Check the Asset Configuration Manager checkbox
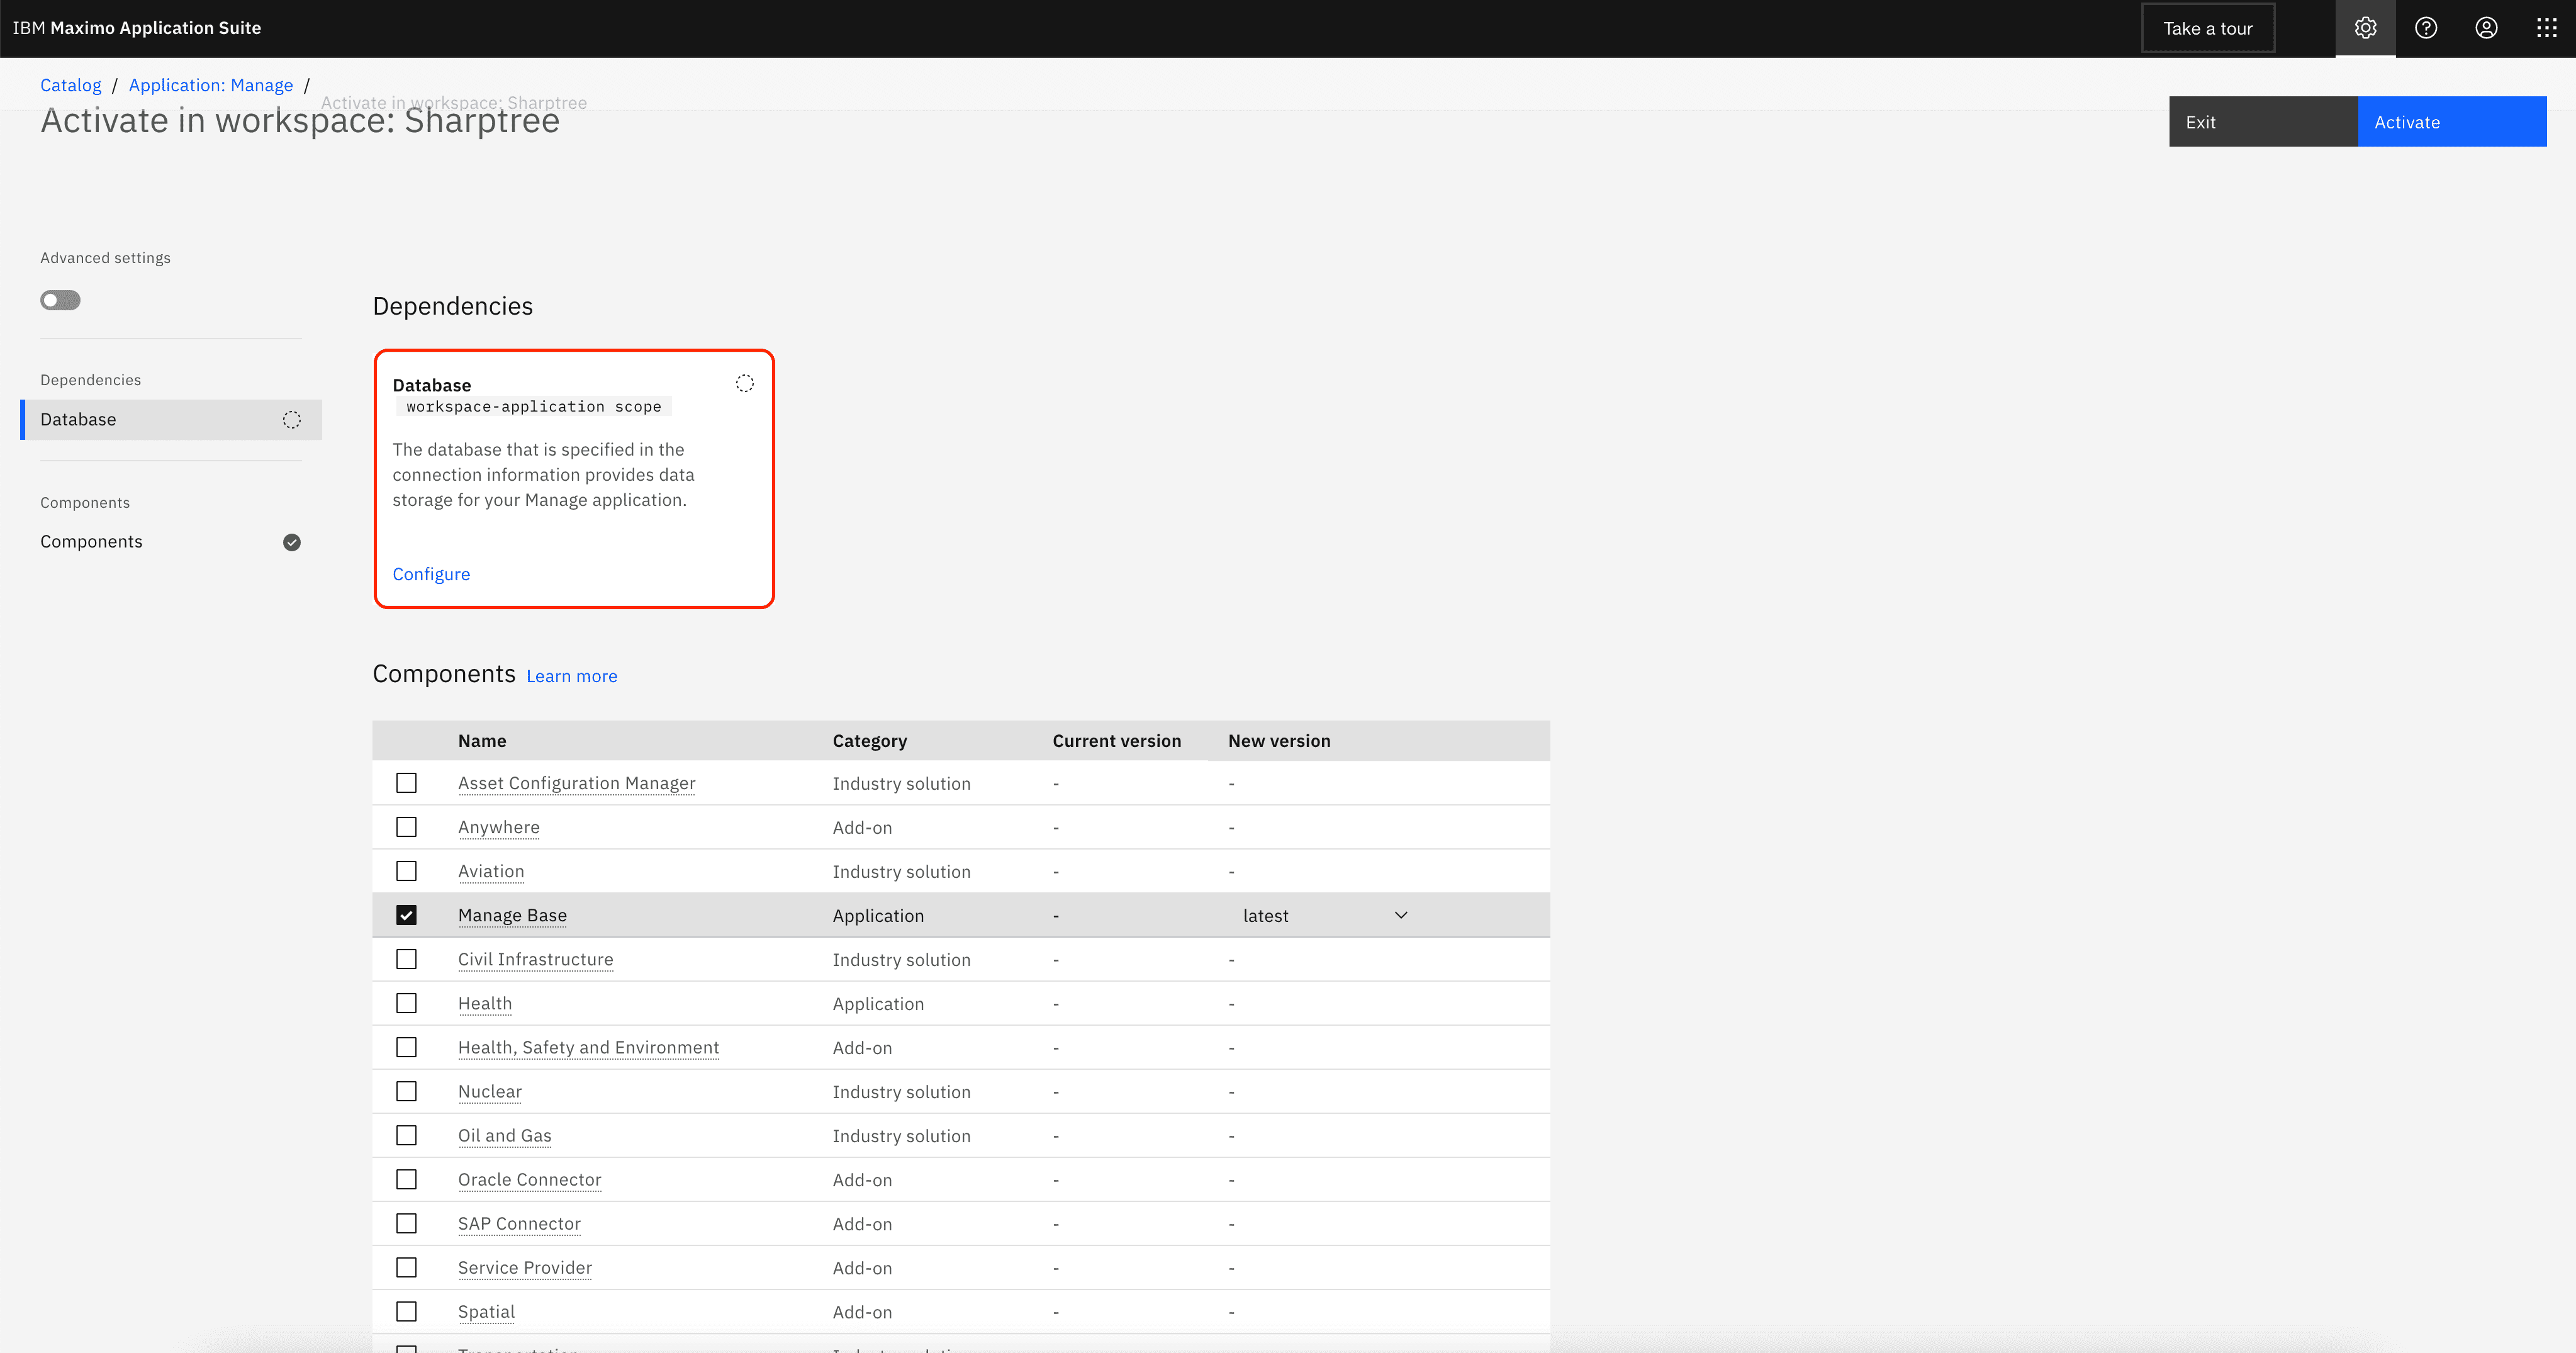 pyautogui.click(x=406, y=783)
